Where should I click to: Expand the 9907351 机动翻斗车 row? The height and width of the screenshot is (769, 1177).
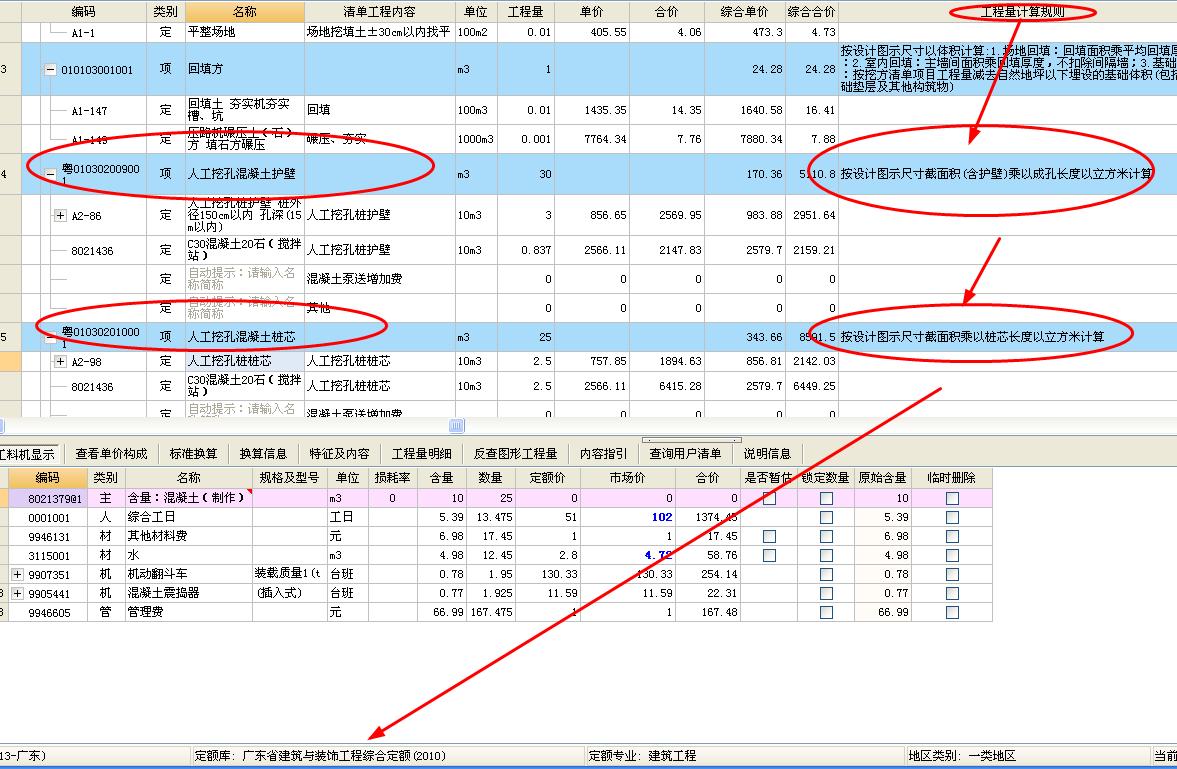coord(17,574)
